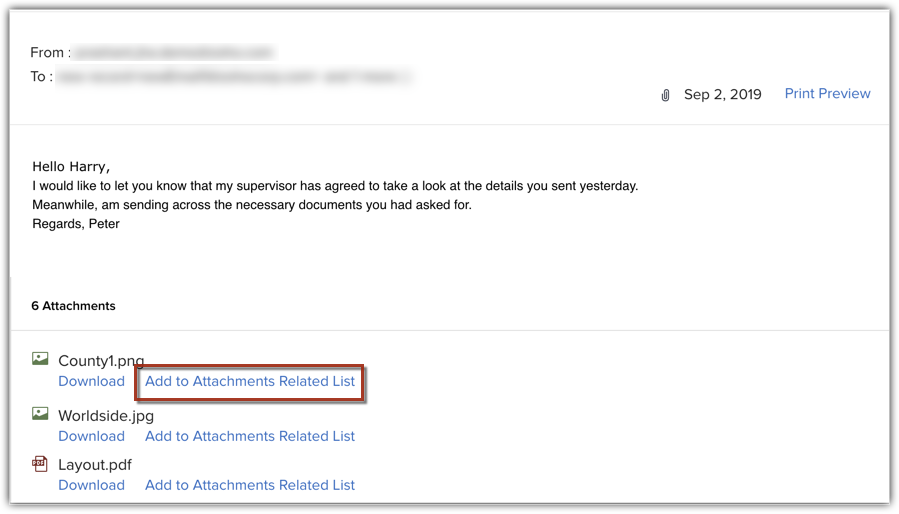Click the 6 Attachments heading
The height and width of the screenshot is (514, 899).
73,306
